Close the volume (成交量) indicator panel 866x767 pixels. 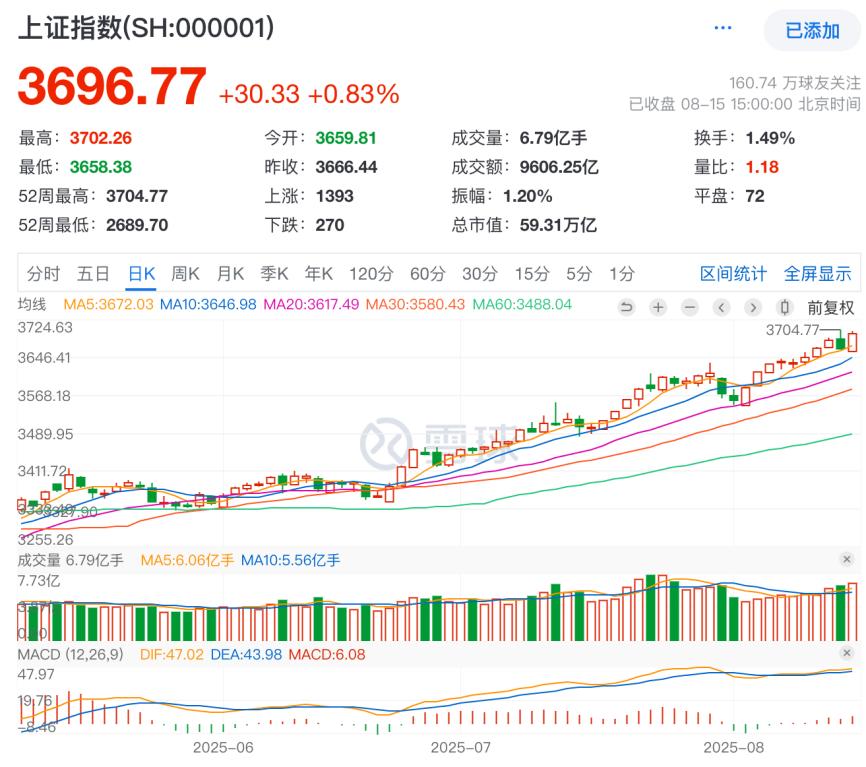(846, 560)
